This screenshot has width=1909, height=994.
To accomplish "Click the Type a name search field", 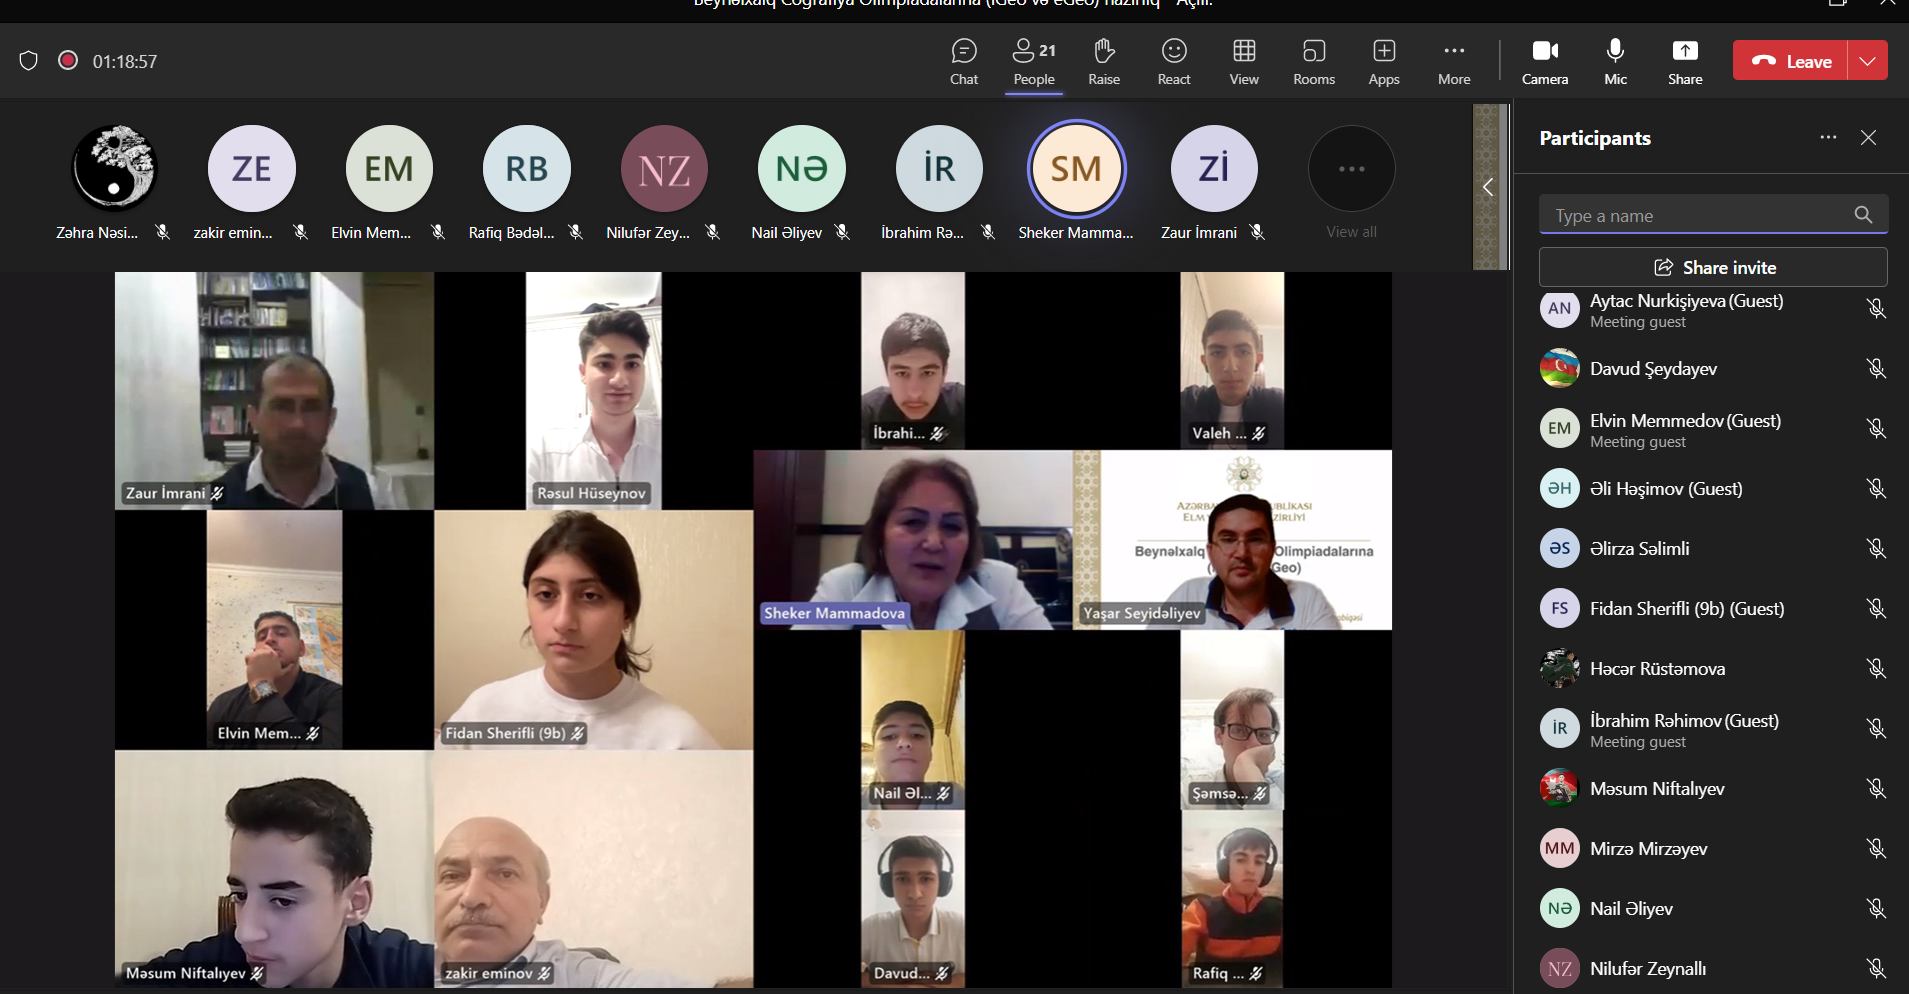I will (x=1698, y=215).
